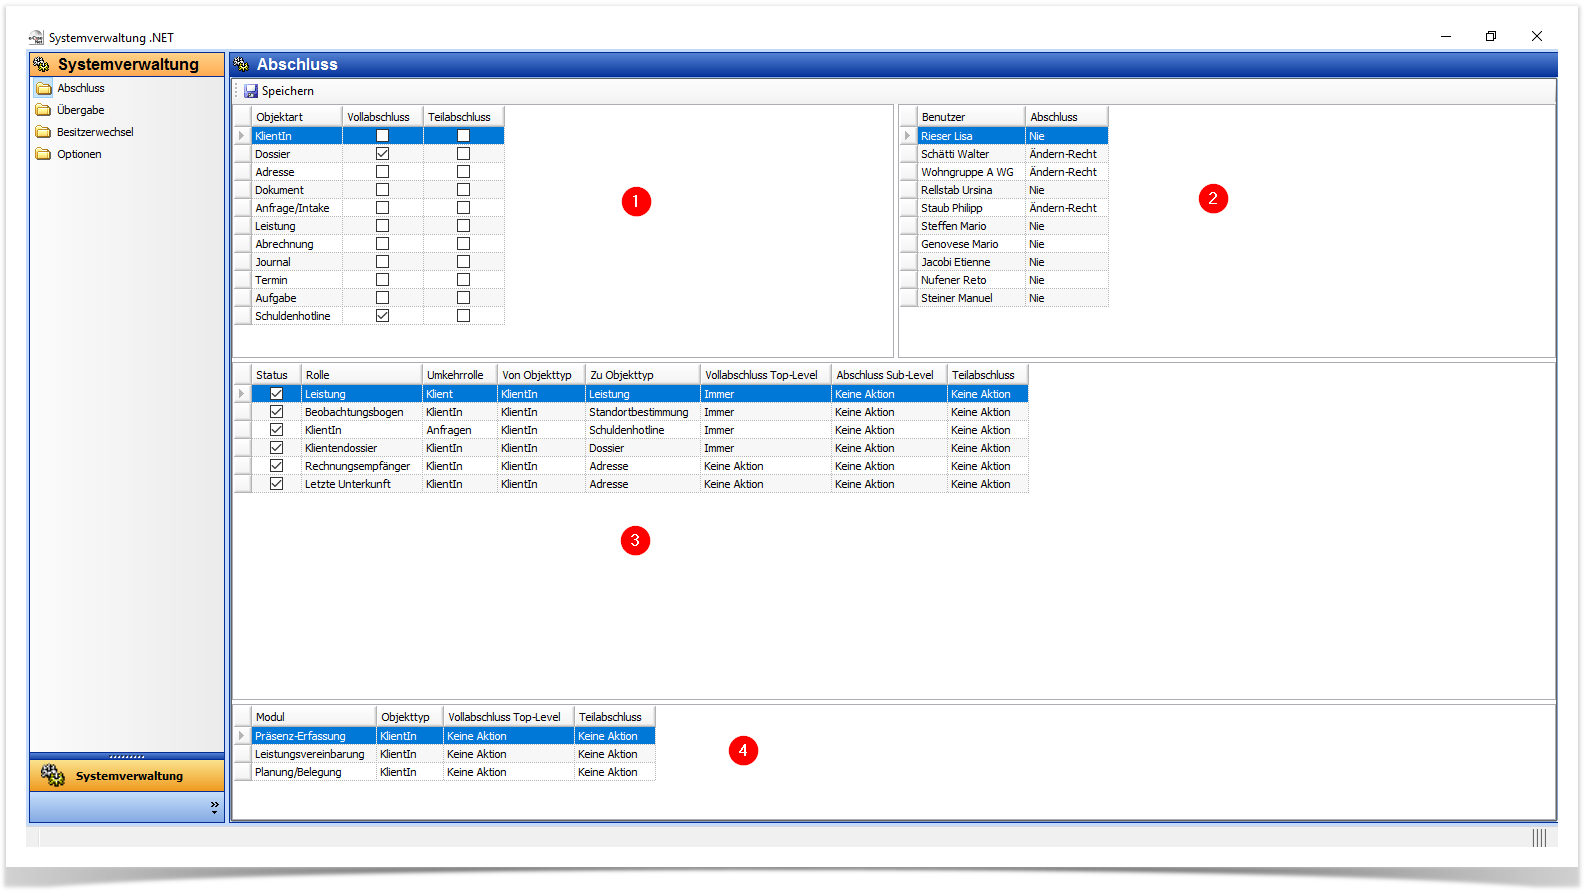Click the Abschluss title bar icon

pos(241,64)
